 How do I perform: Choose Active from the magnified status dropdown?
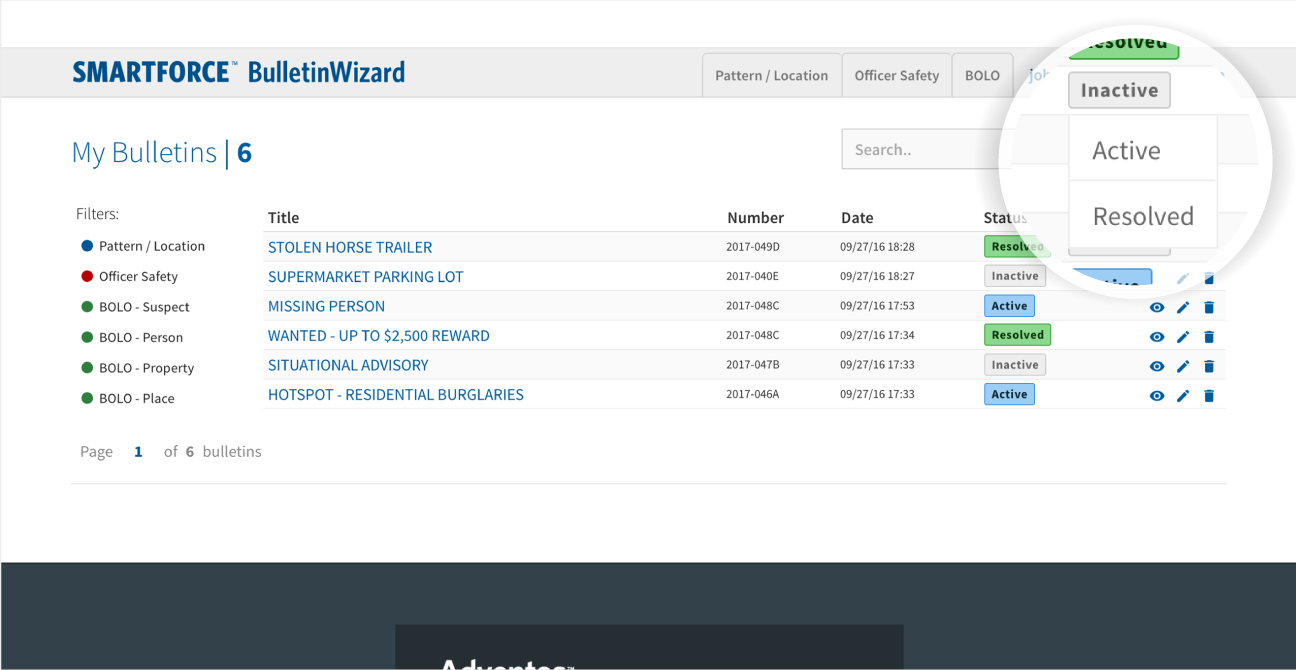click(x=1127, y=151)
